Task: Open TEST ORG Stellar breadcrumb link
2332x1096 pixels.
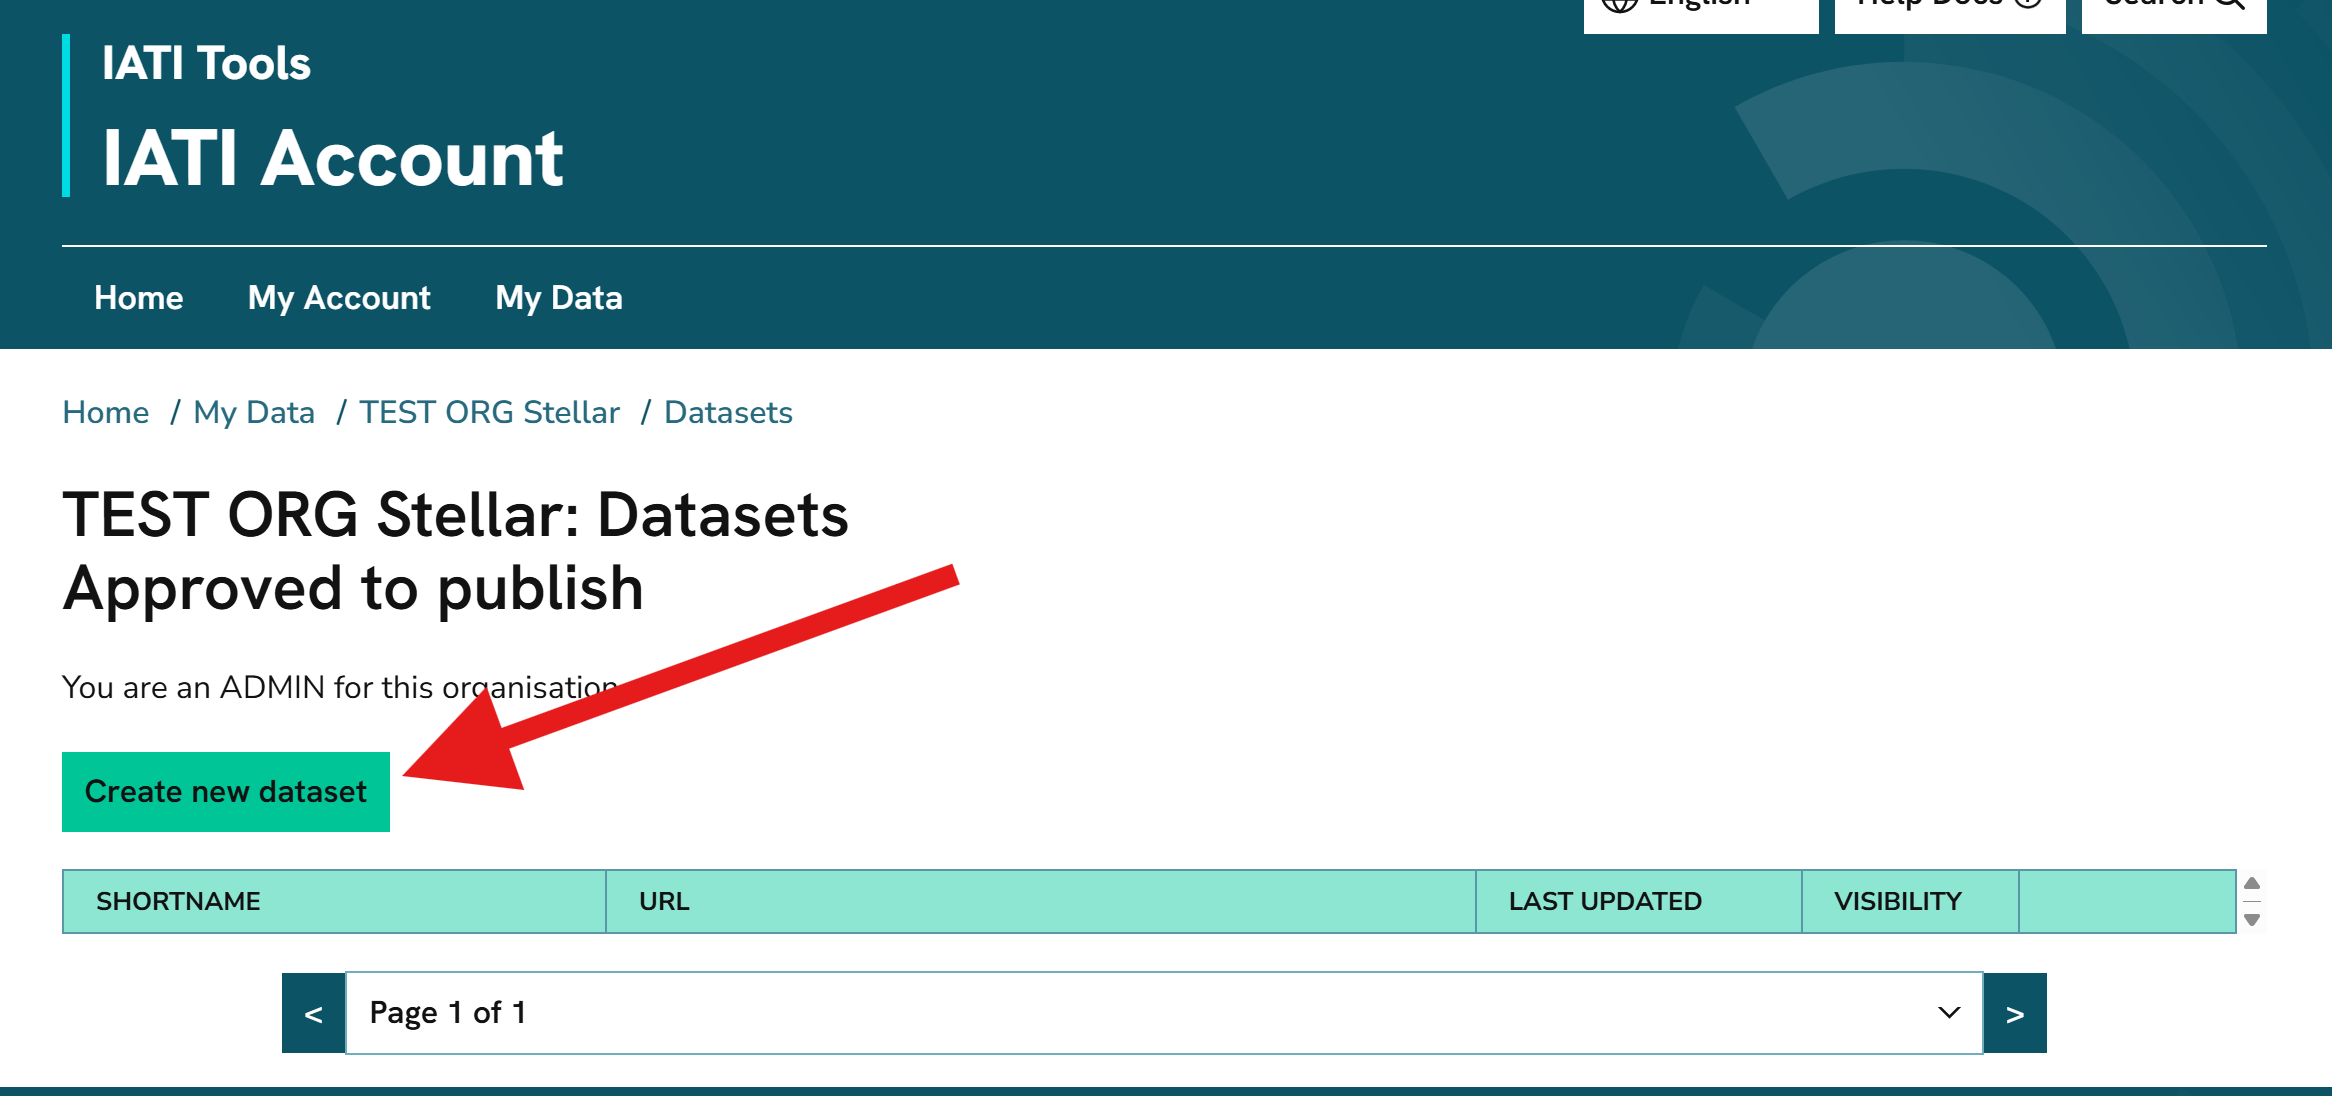Action: [489, 412]
